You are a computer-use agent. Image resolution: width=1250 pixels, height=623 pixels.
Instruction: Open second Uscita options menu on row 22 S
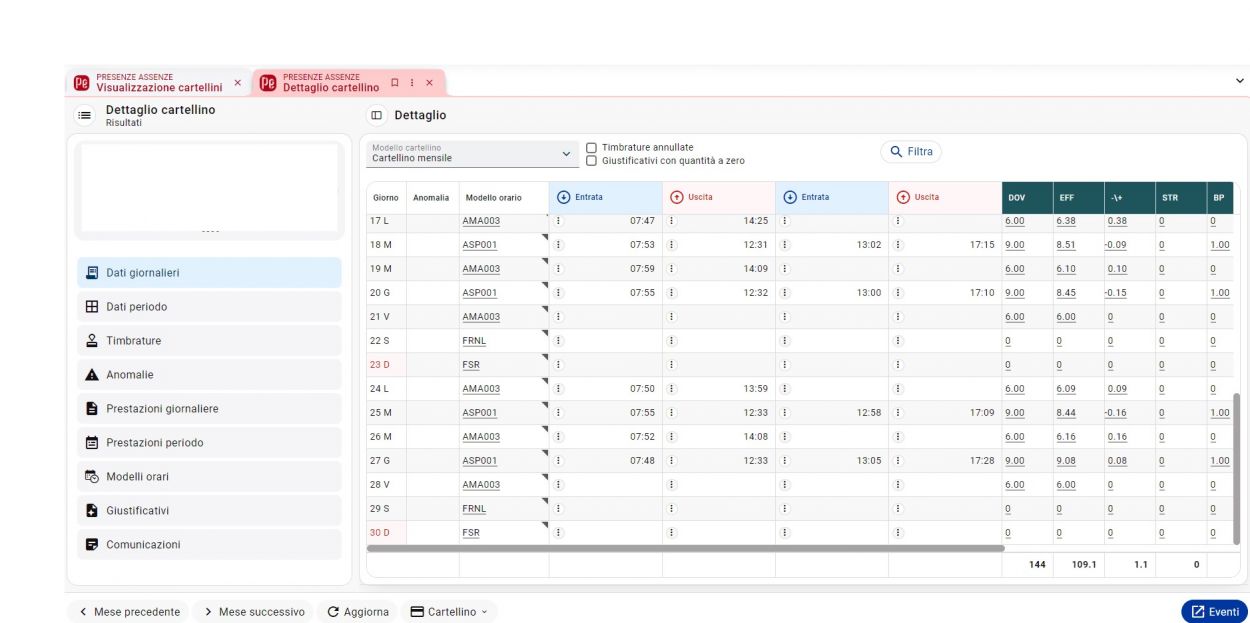(898, 341)
